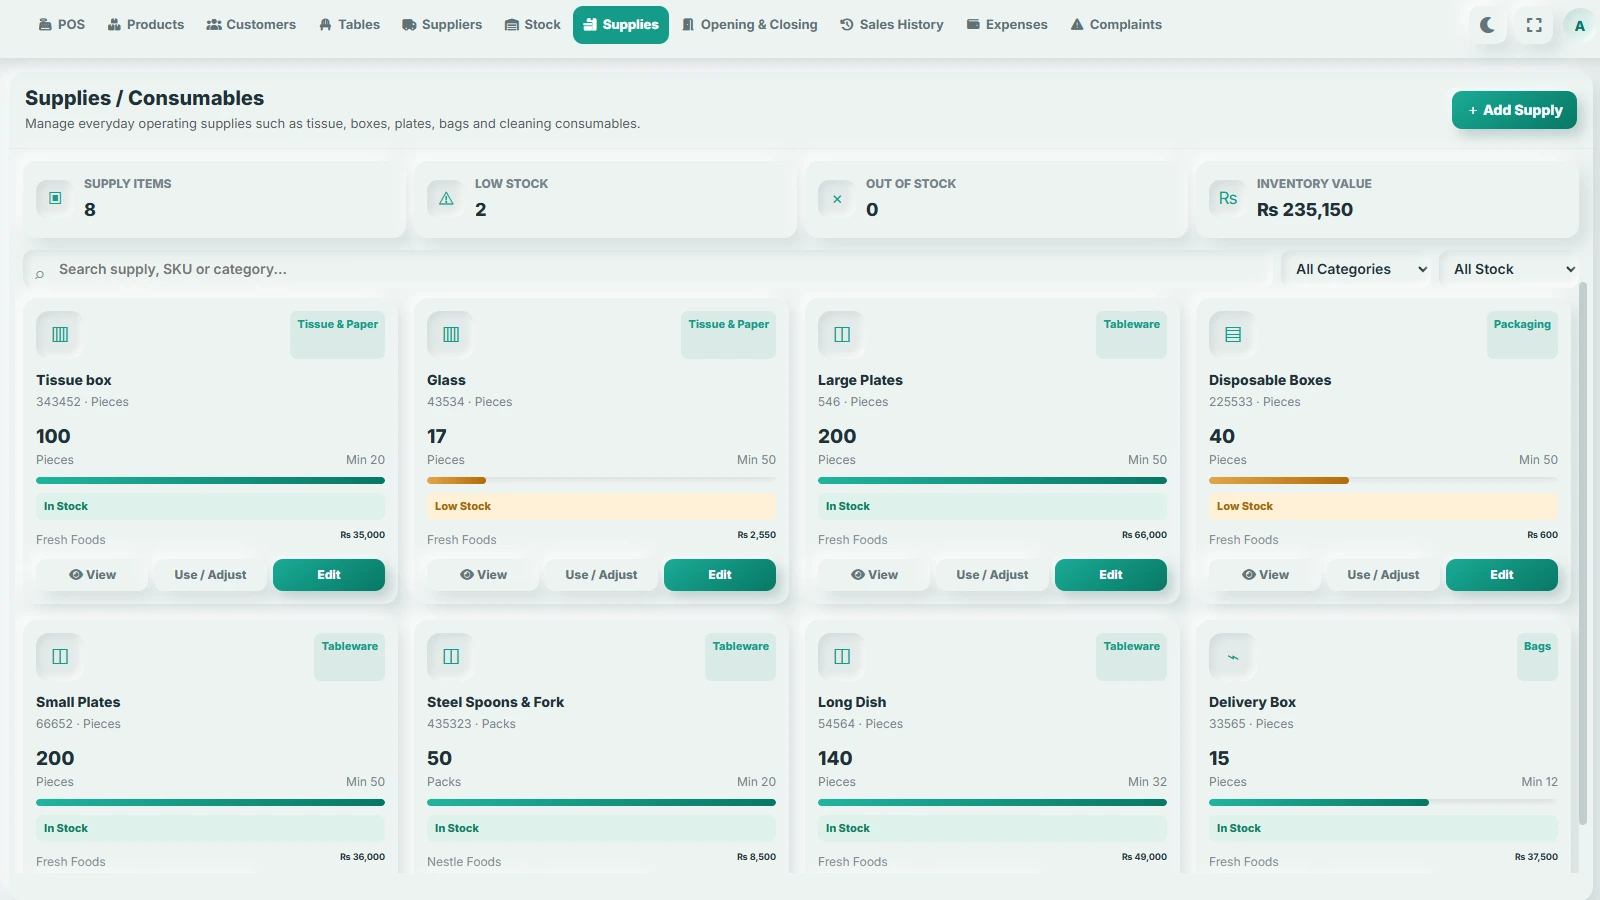Viewport: 1600px width, 900px height.
Task: Open Suppliers tab
Action: (442, 24)
